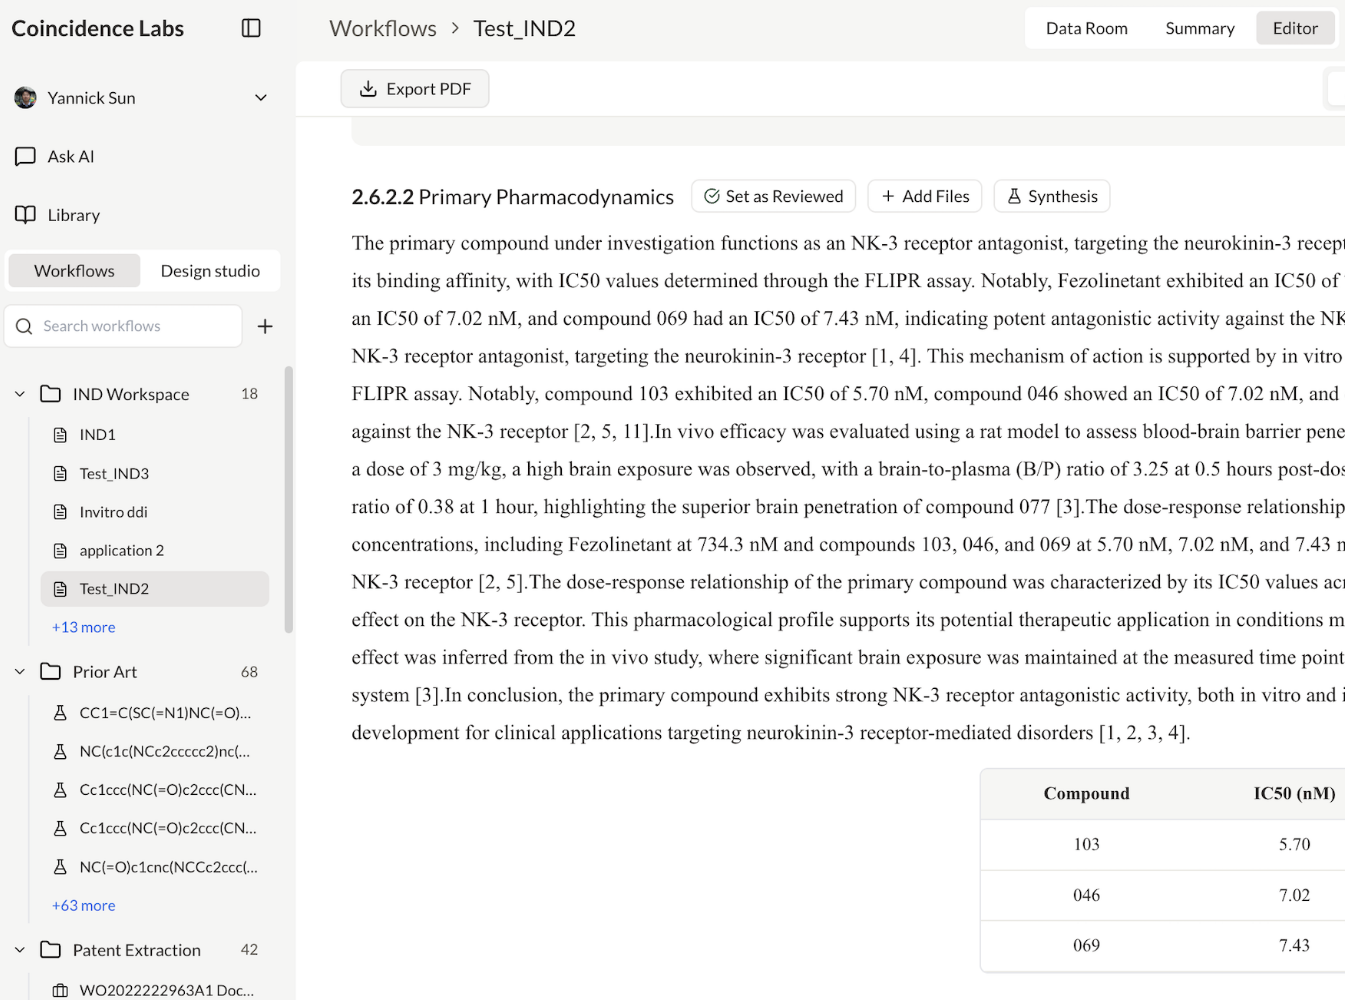Click Set as Reviewed button

[774, 196]
